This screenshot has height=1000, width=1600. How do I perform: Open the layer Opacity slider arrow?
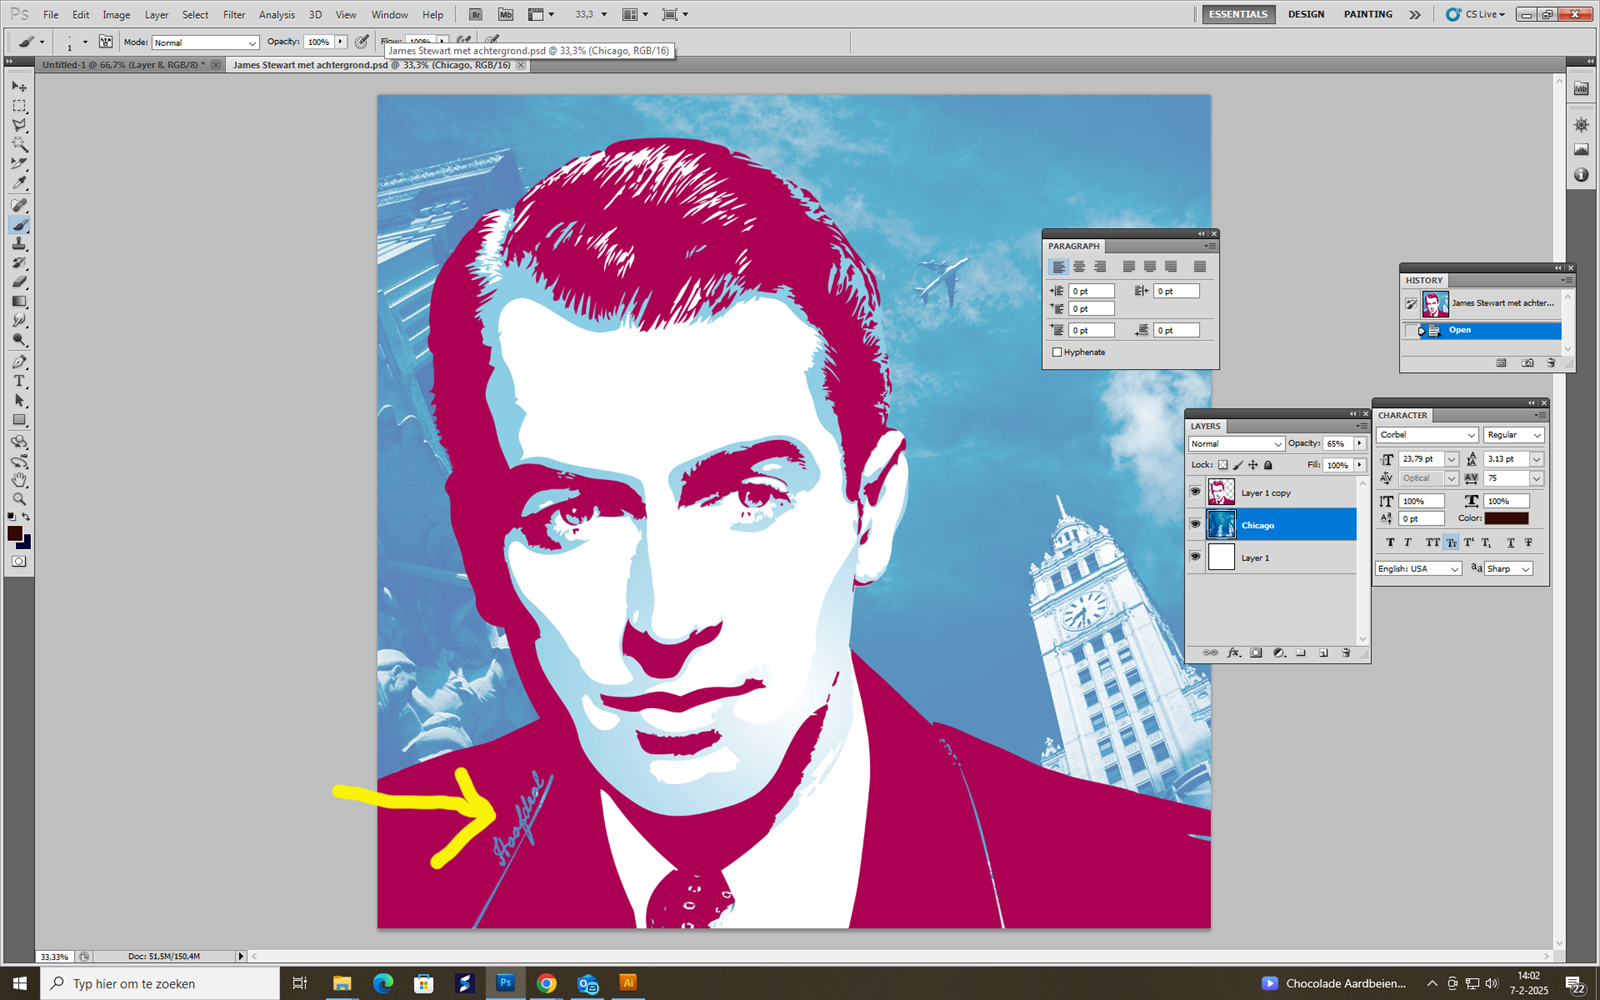click(x=1359, y=444)
